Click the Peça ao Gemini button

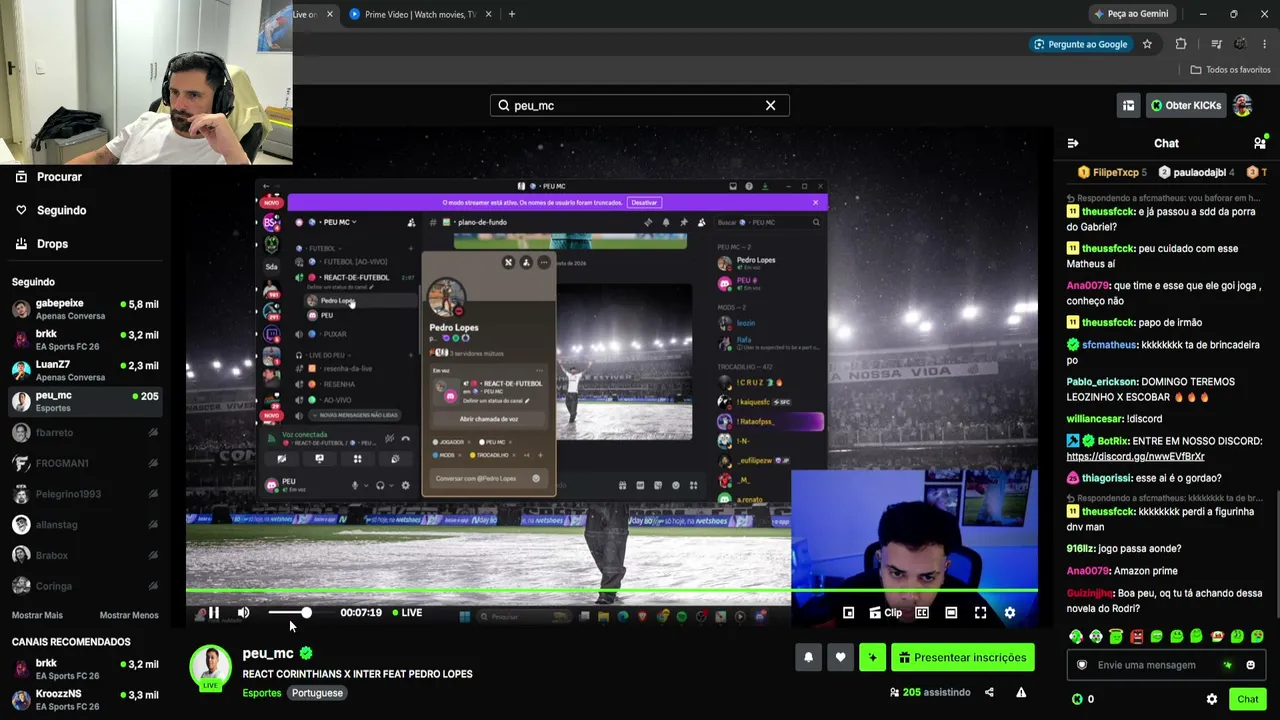(1132, 14)
